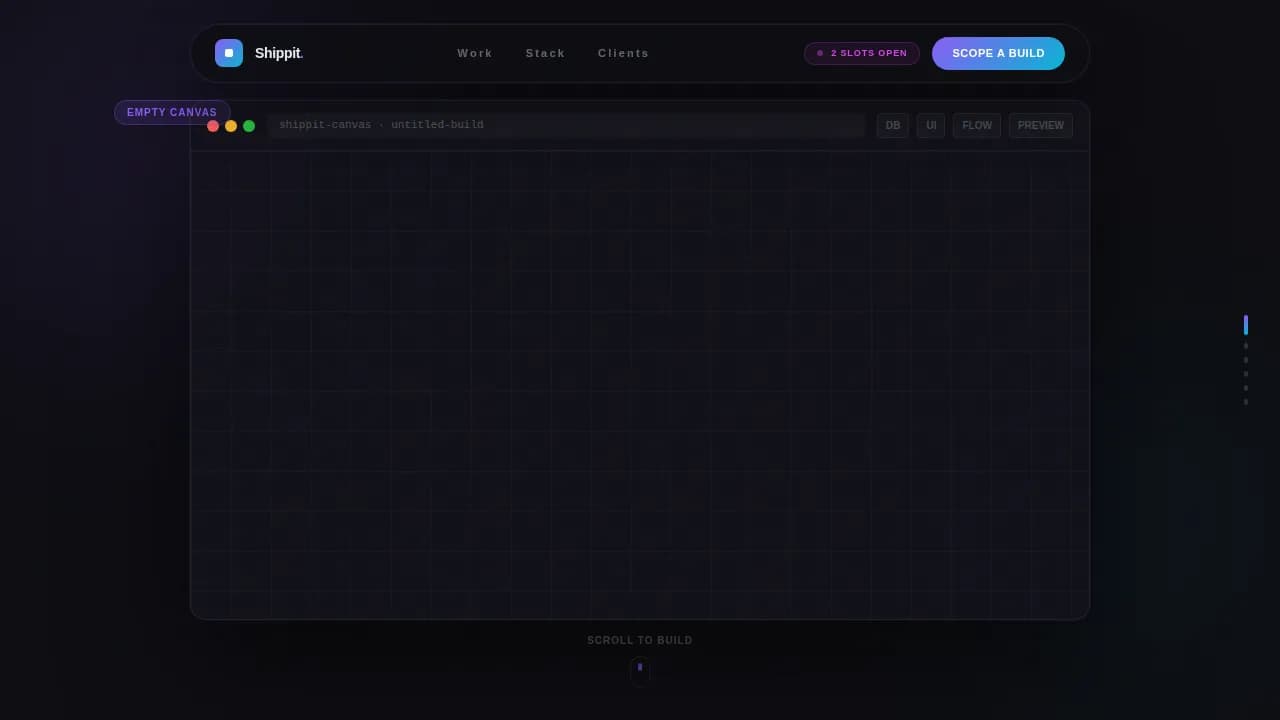Screen dimensions: 1280x720
Task: Go to the Stack nav link
Action: [x=545, y=53]
